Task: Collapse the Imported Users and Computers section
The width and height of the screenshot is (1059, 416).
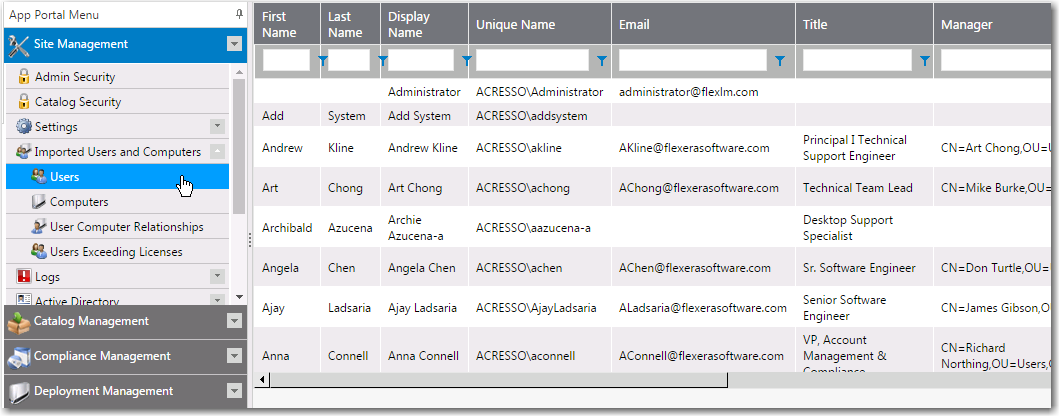Action: [216, 152]
